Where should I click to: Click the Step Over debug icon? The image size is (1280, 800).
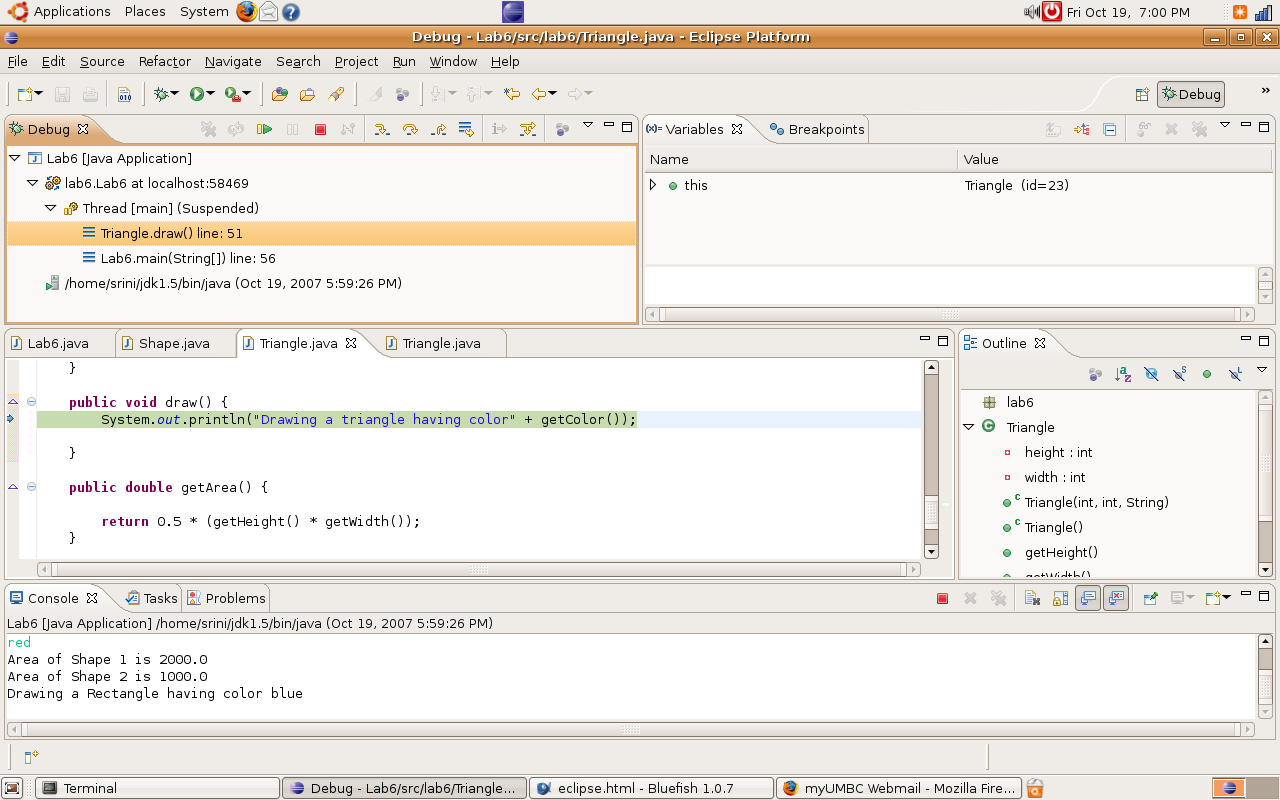(x=410, y=129)
